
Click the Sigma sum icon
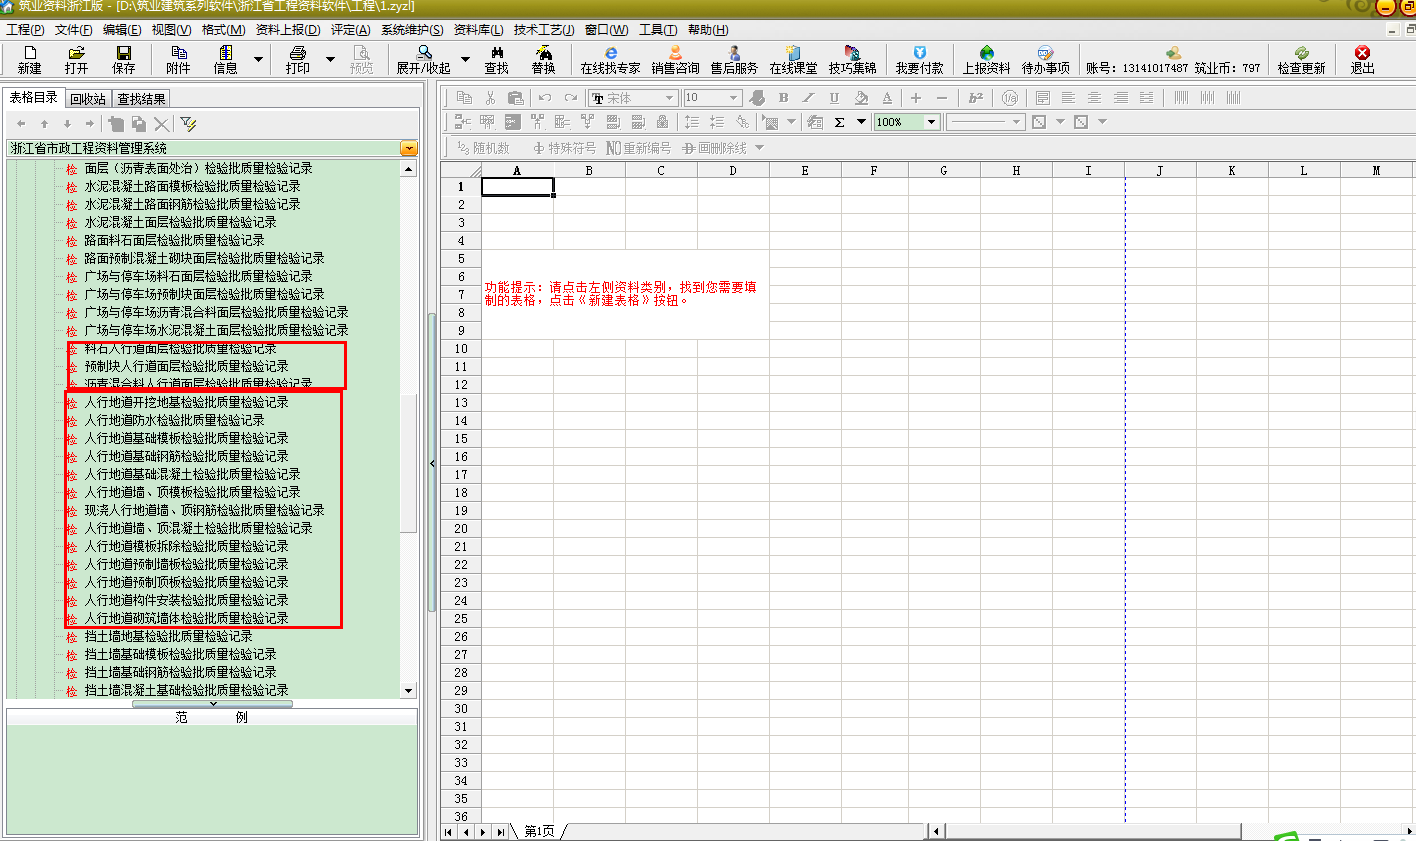[x=839, y=122]
